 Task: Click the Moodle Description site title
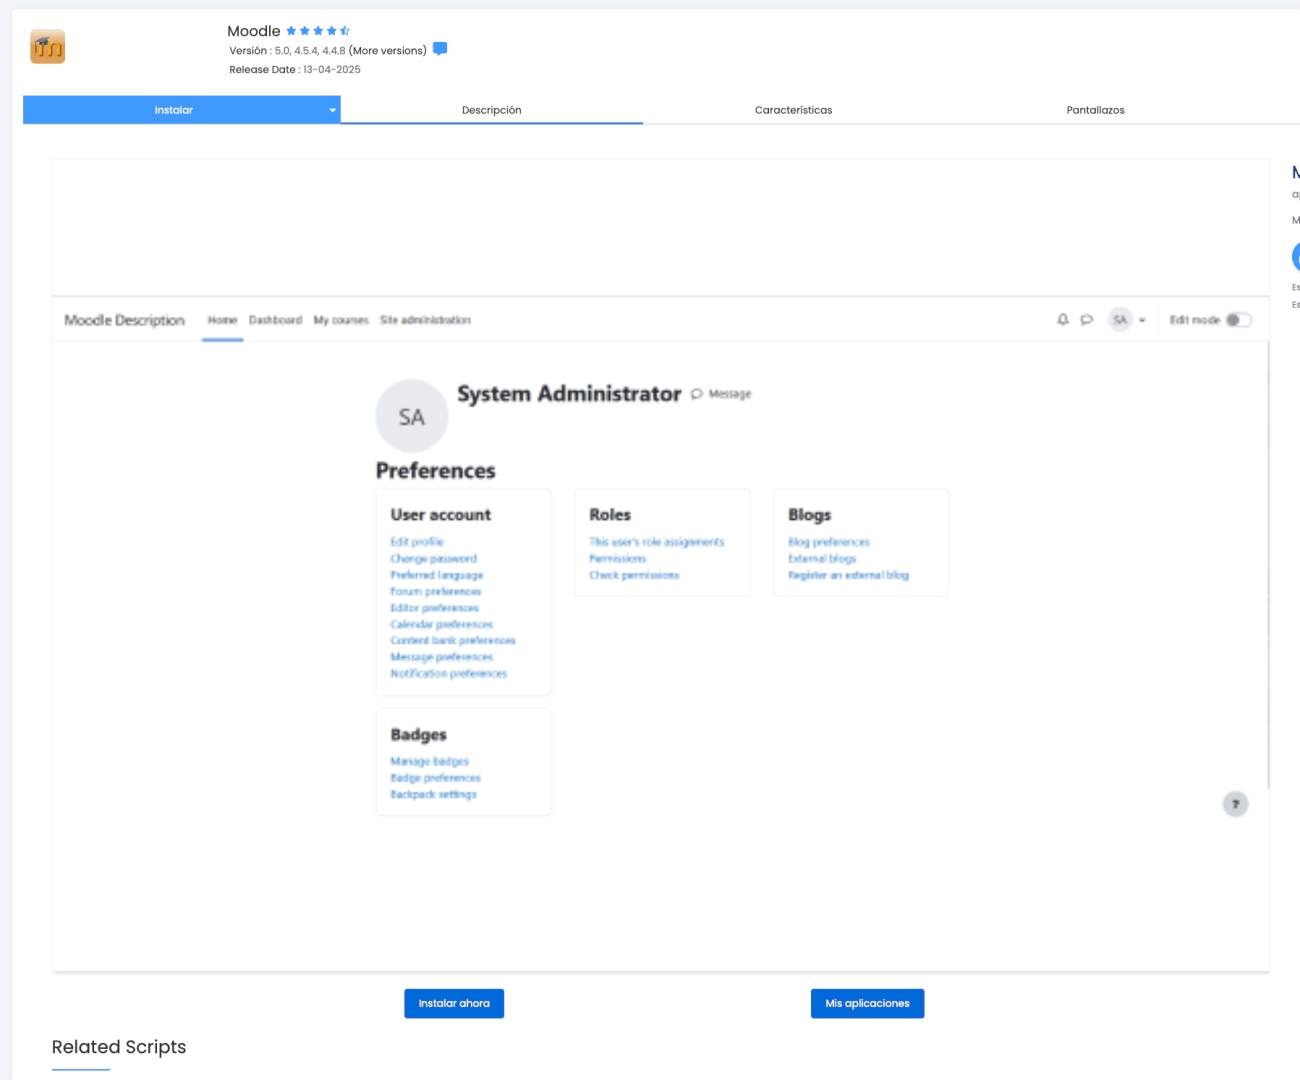[125, 320]
